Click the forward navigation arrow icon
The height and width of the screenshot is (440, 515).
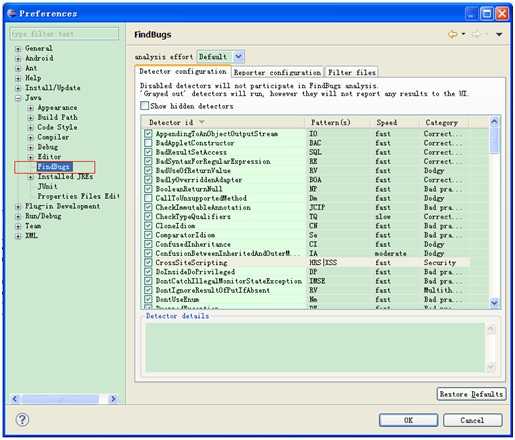click(x=476, y=34)
